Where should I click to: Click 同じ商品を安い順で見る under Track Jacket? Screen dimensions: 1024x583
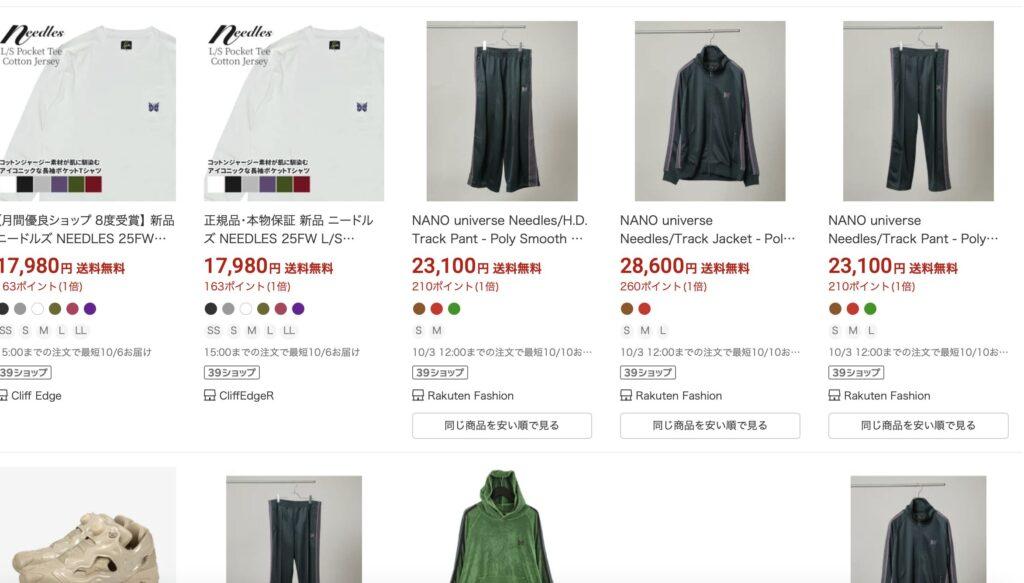710,426
